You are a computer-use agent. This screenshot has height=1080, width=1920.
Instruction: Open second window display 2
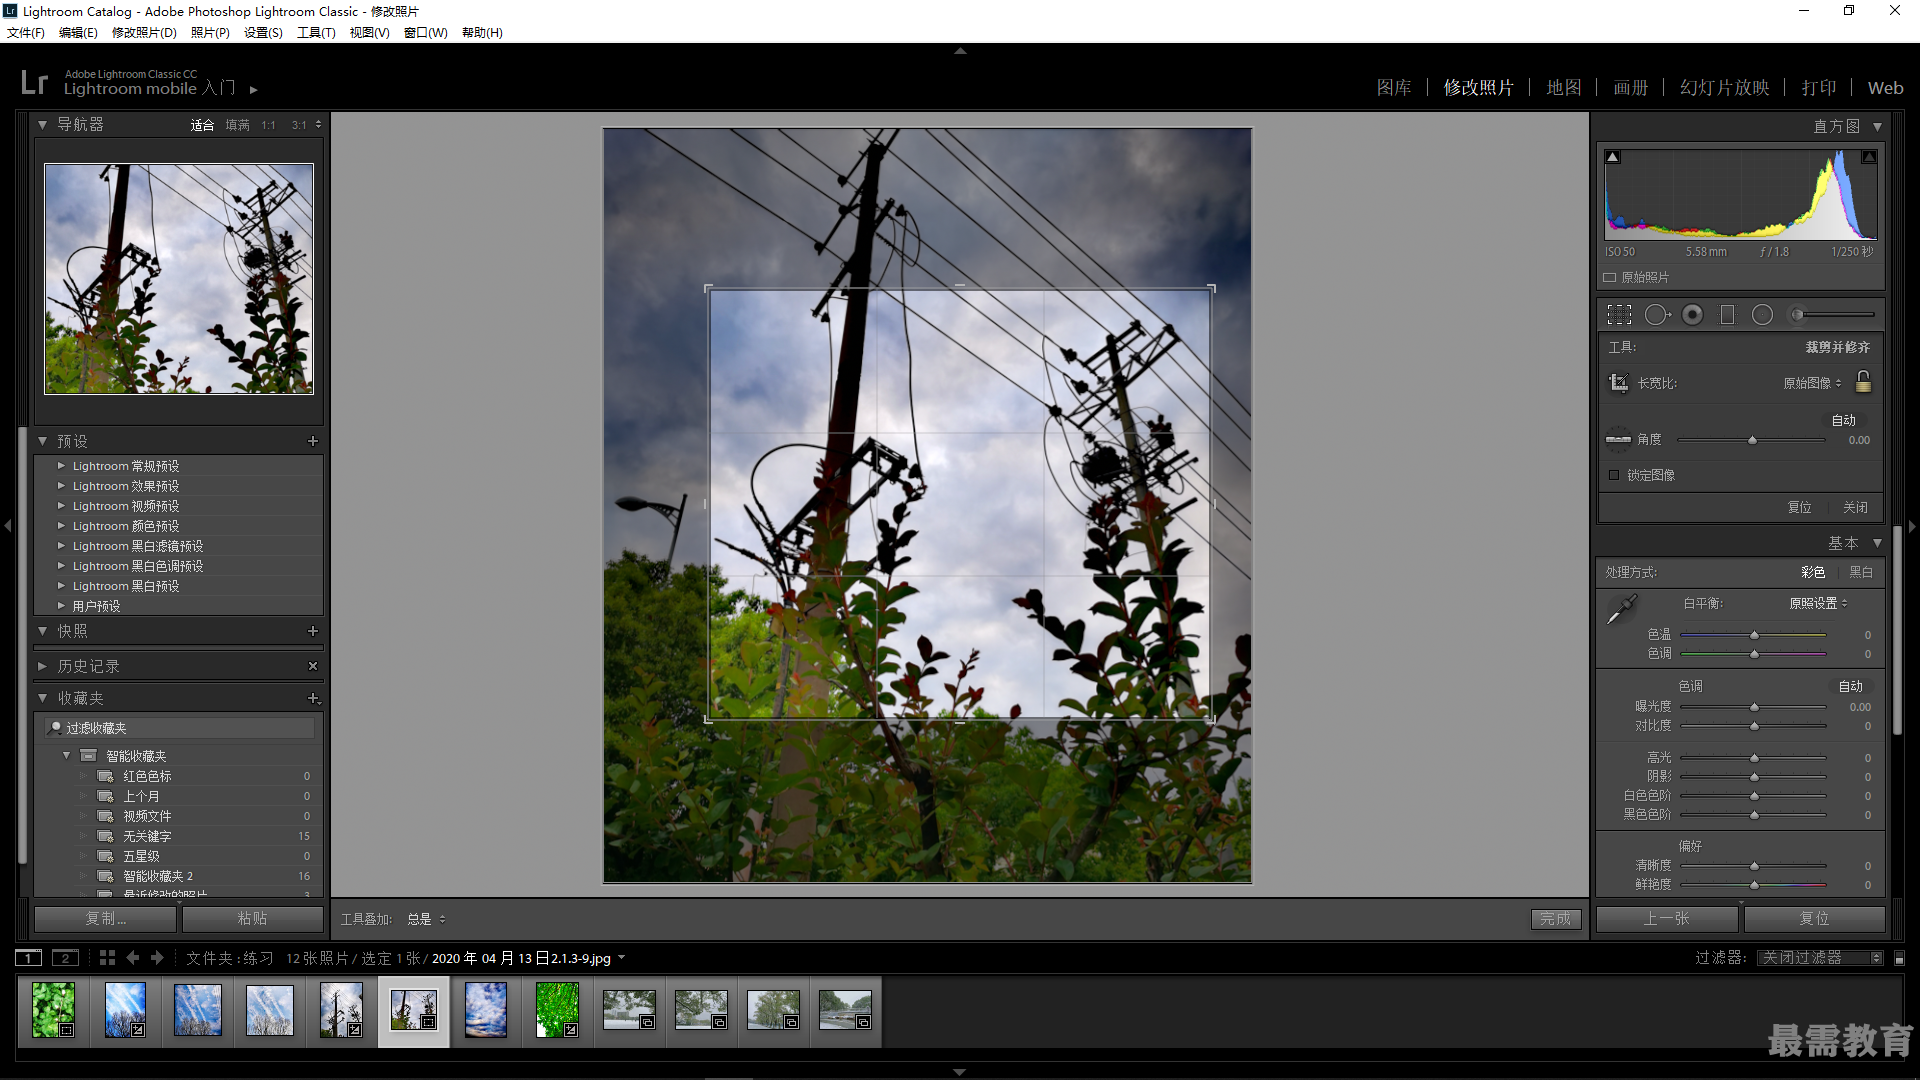65,958
